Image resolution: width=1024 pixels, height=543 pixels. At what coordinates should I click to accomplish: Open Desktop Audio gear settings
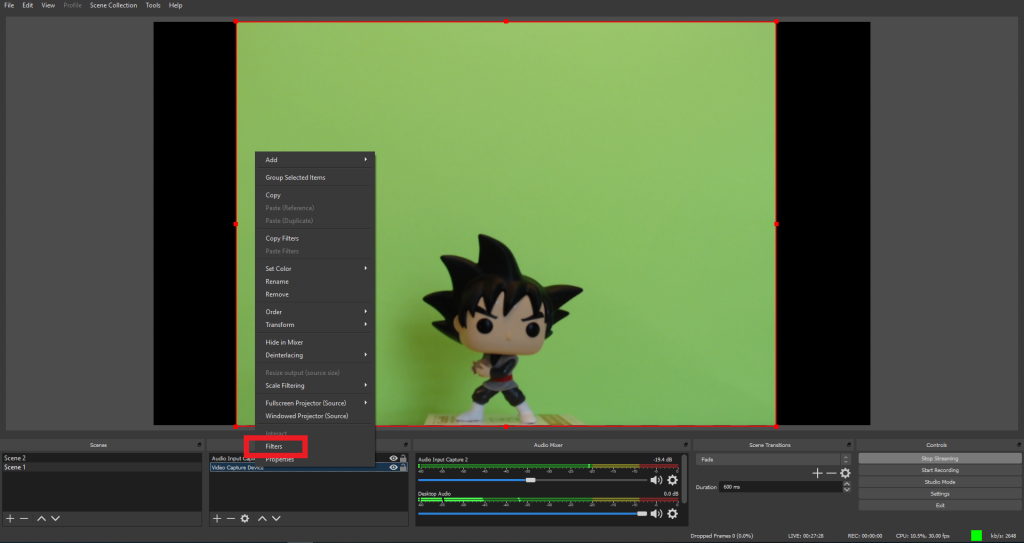pos(672,513)
